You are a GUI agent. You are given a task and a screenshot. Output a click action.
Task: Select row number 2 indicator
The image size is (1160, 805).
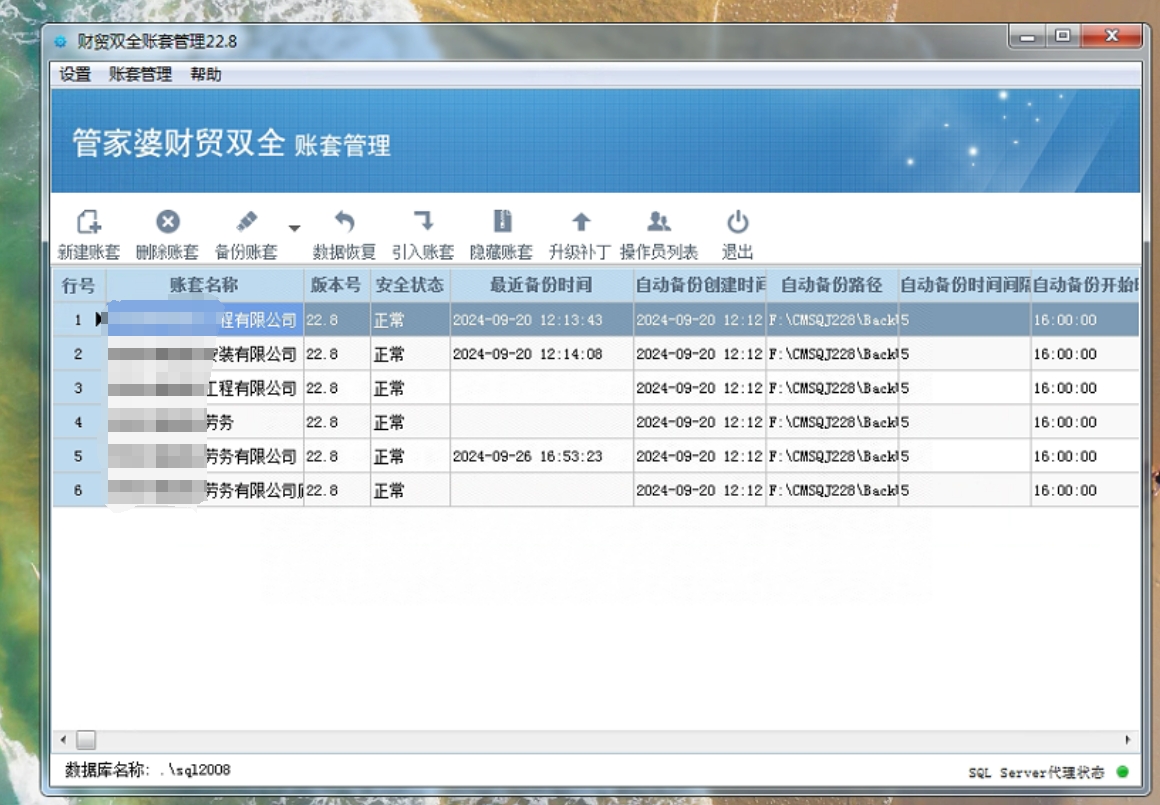(78, 354)
